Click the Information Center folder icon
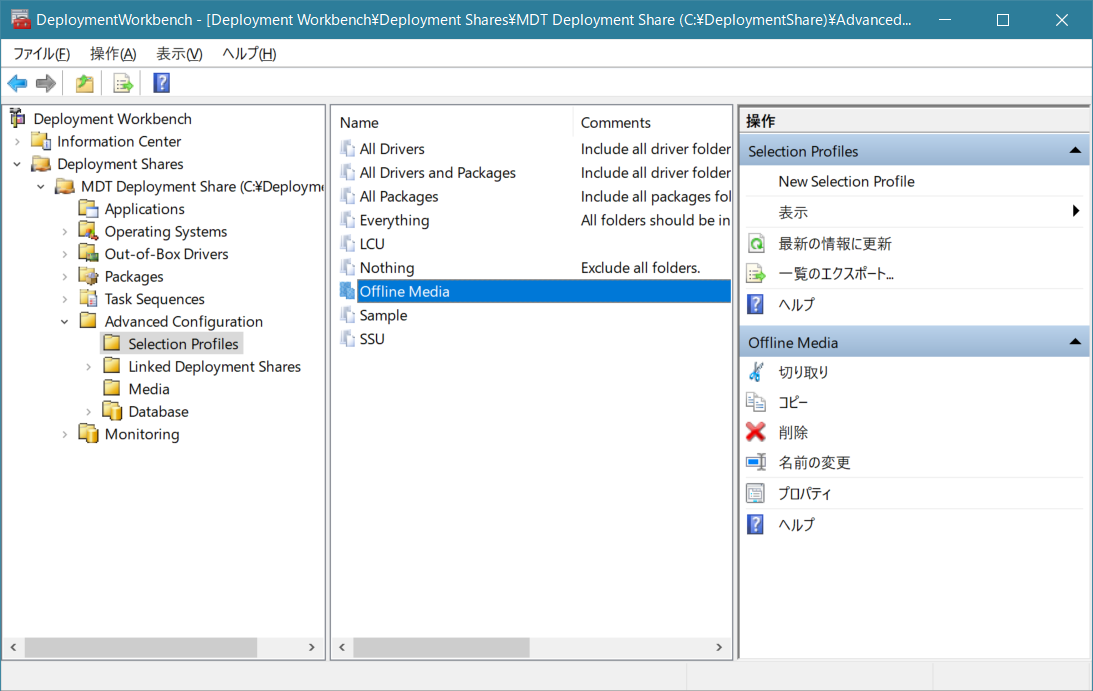The image size is (1093, 691). pyautogui.click(x=41, y=142)
